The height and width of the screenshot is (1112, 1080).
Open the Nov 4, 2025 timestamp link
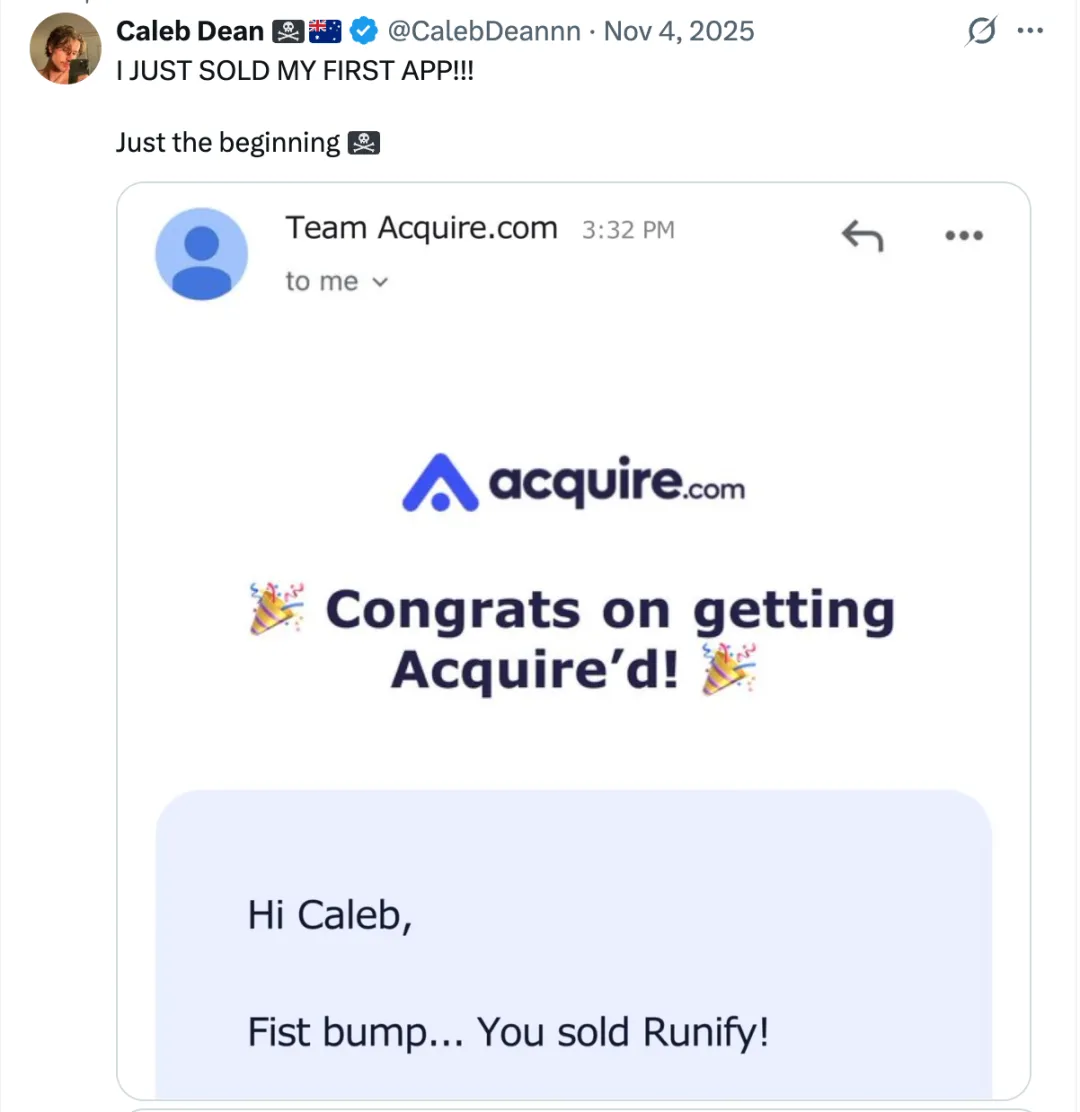point(679,32)
